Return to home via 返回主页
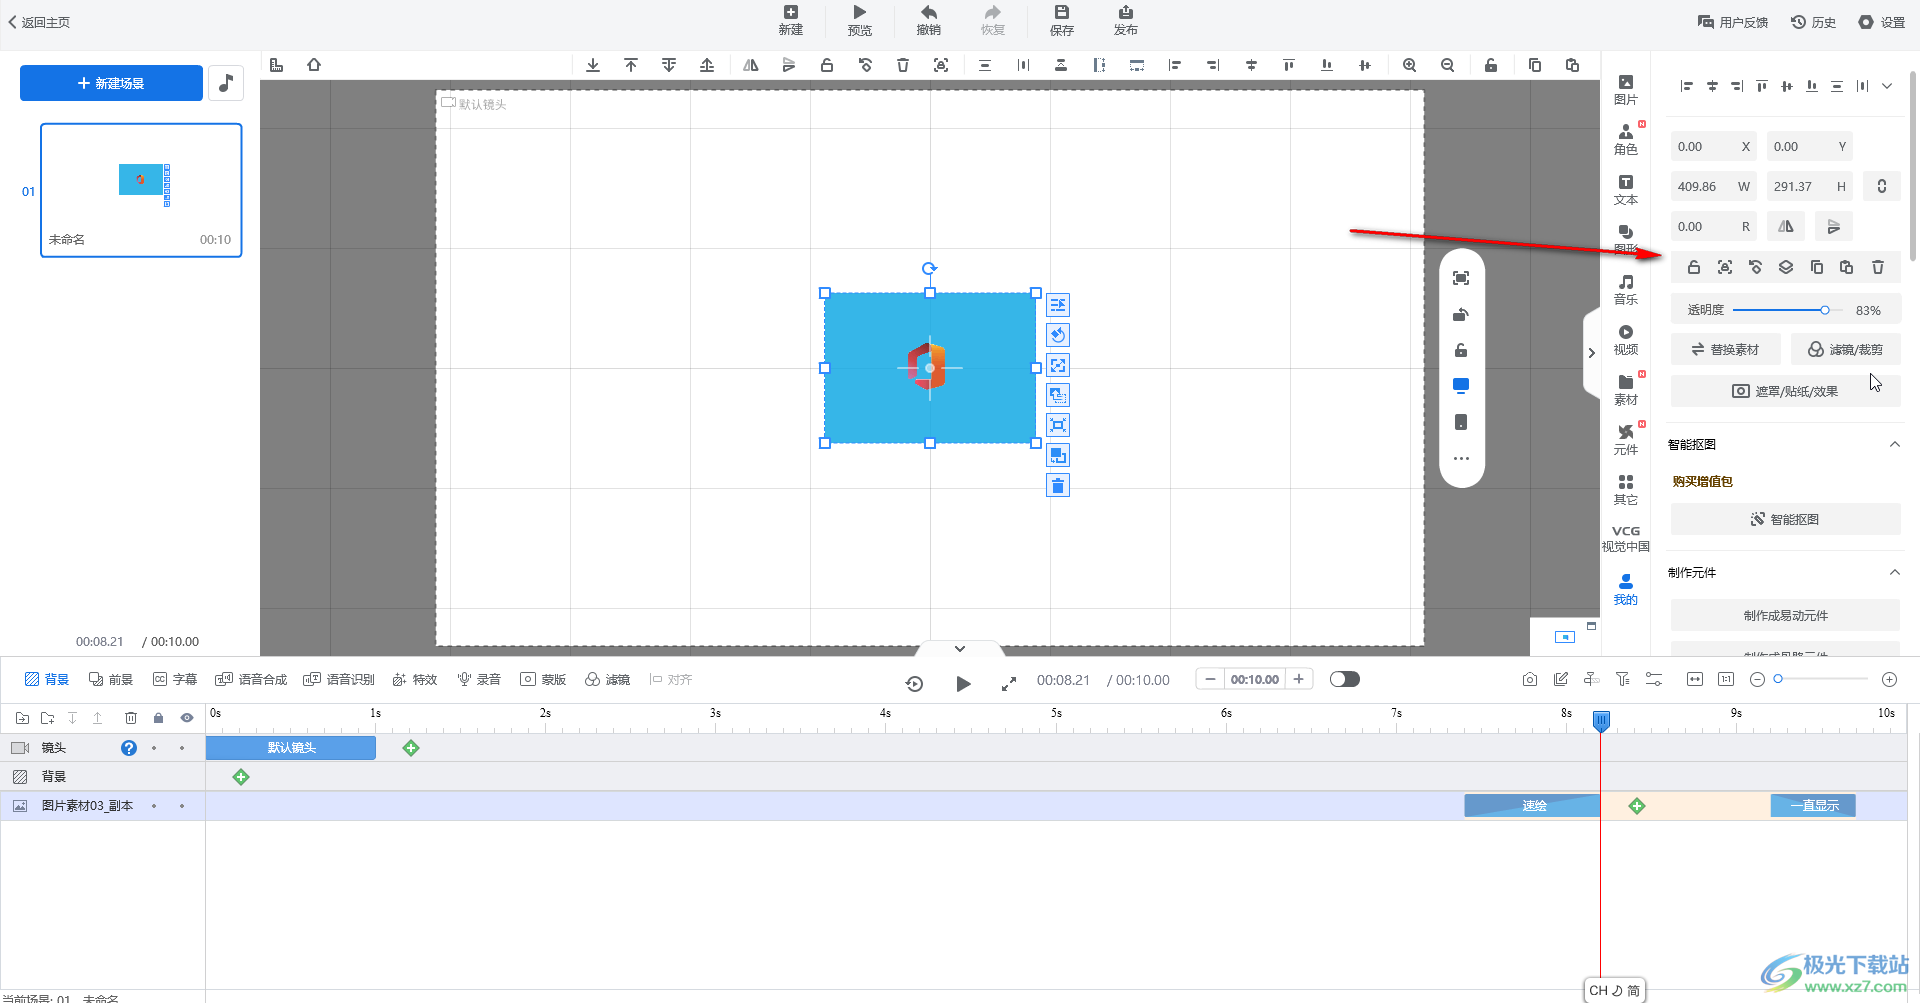1920x1003 pixels. [x=39, y=22]
